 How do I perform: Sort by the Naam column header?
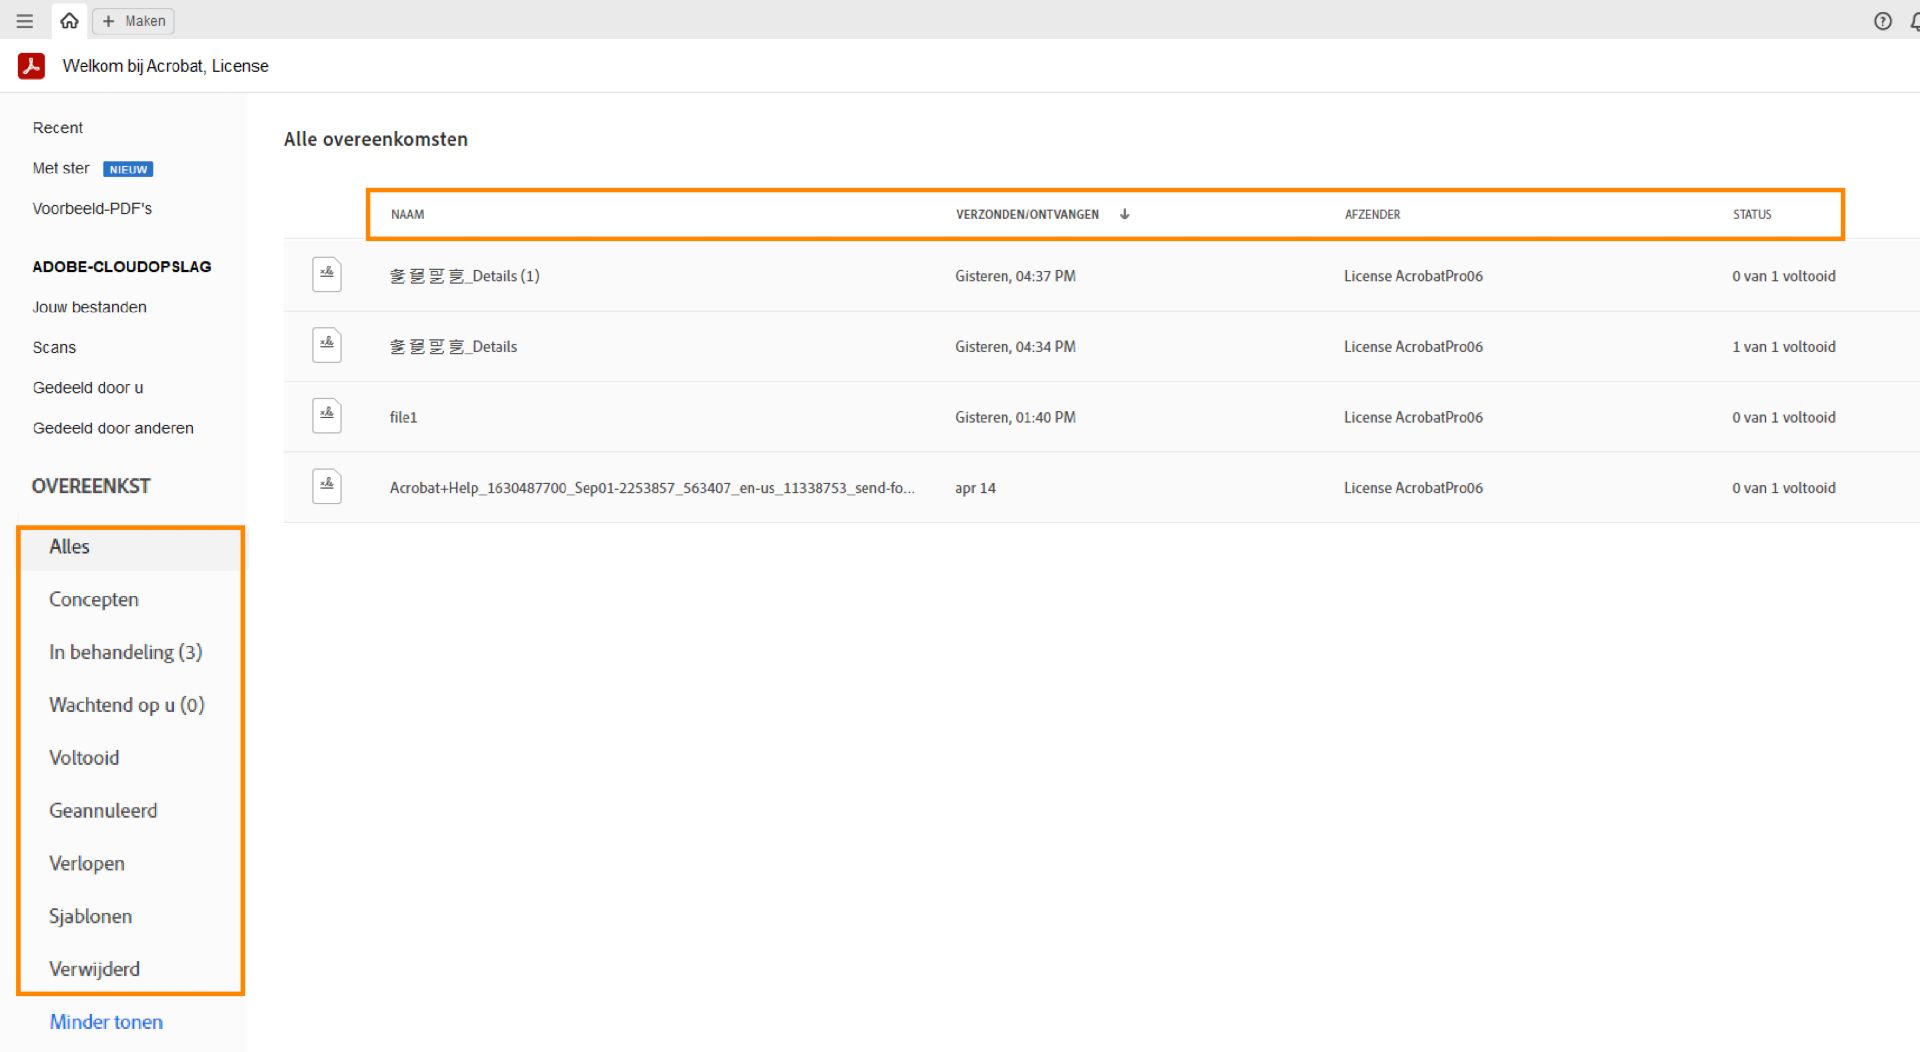(x=407, y=214)
